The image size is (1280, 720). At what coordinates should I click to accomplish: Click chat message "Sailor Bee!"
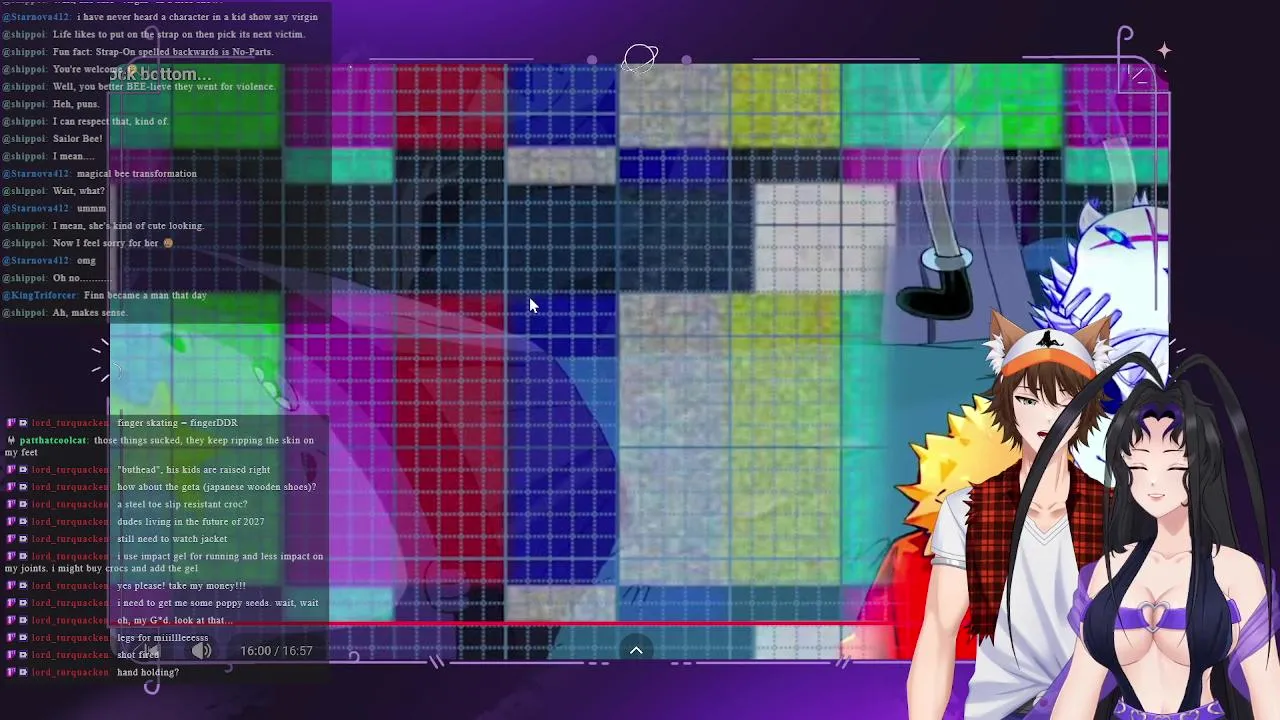(x=77, y=138)
